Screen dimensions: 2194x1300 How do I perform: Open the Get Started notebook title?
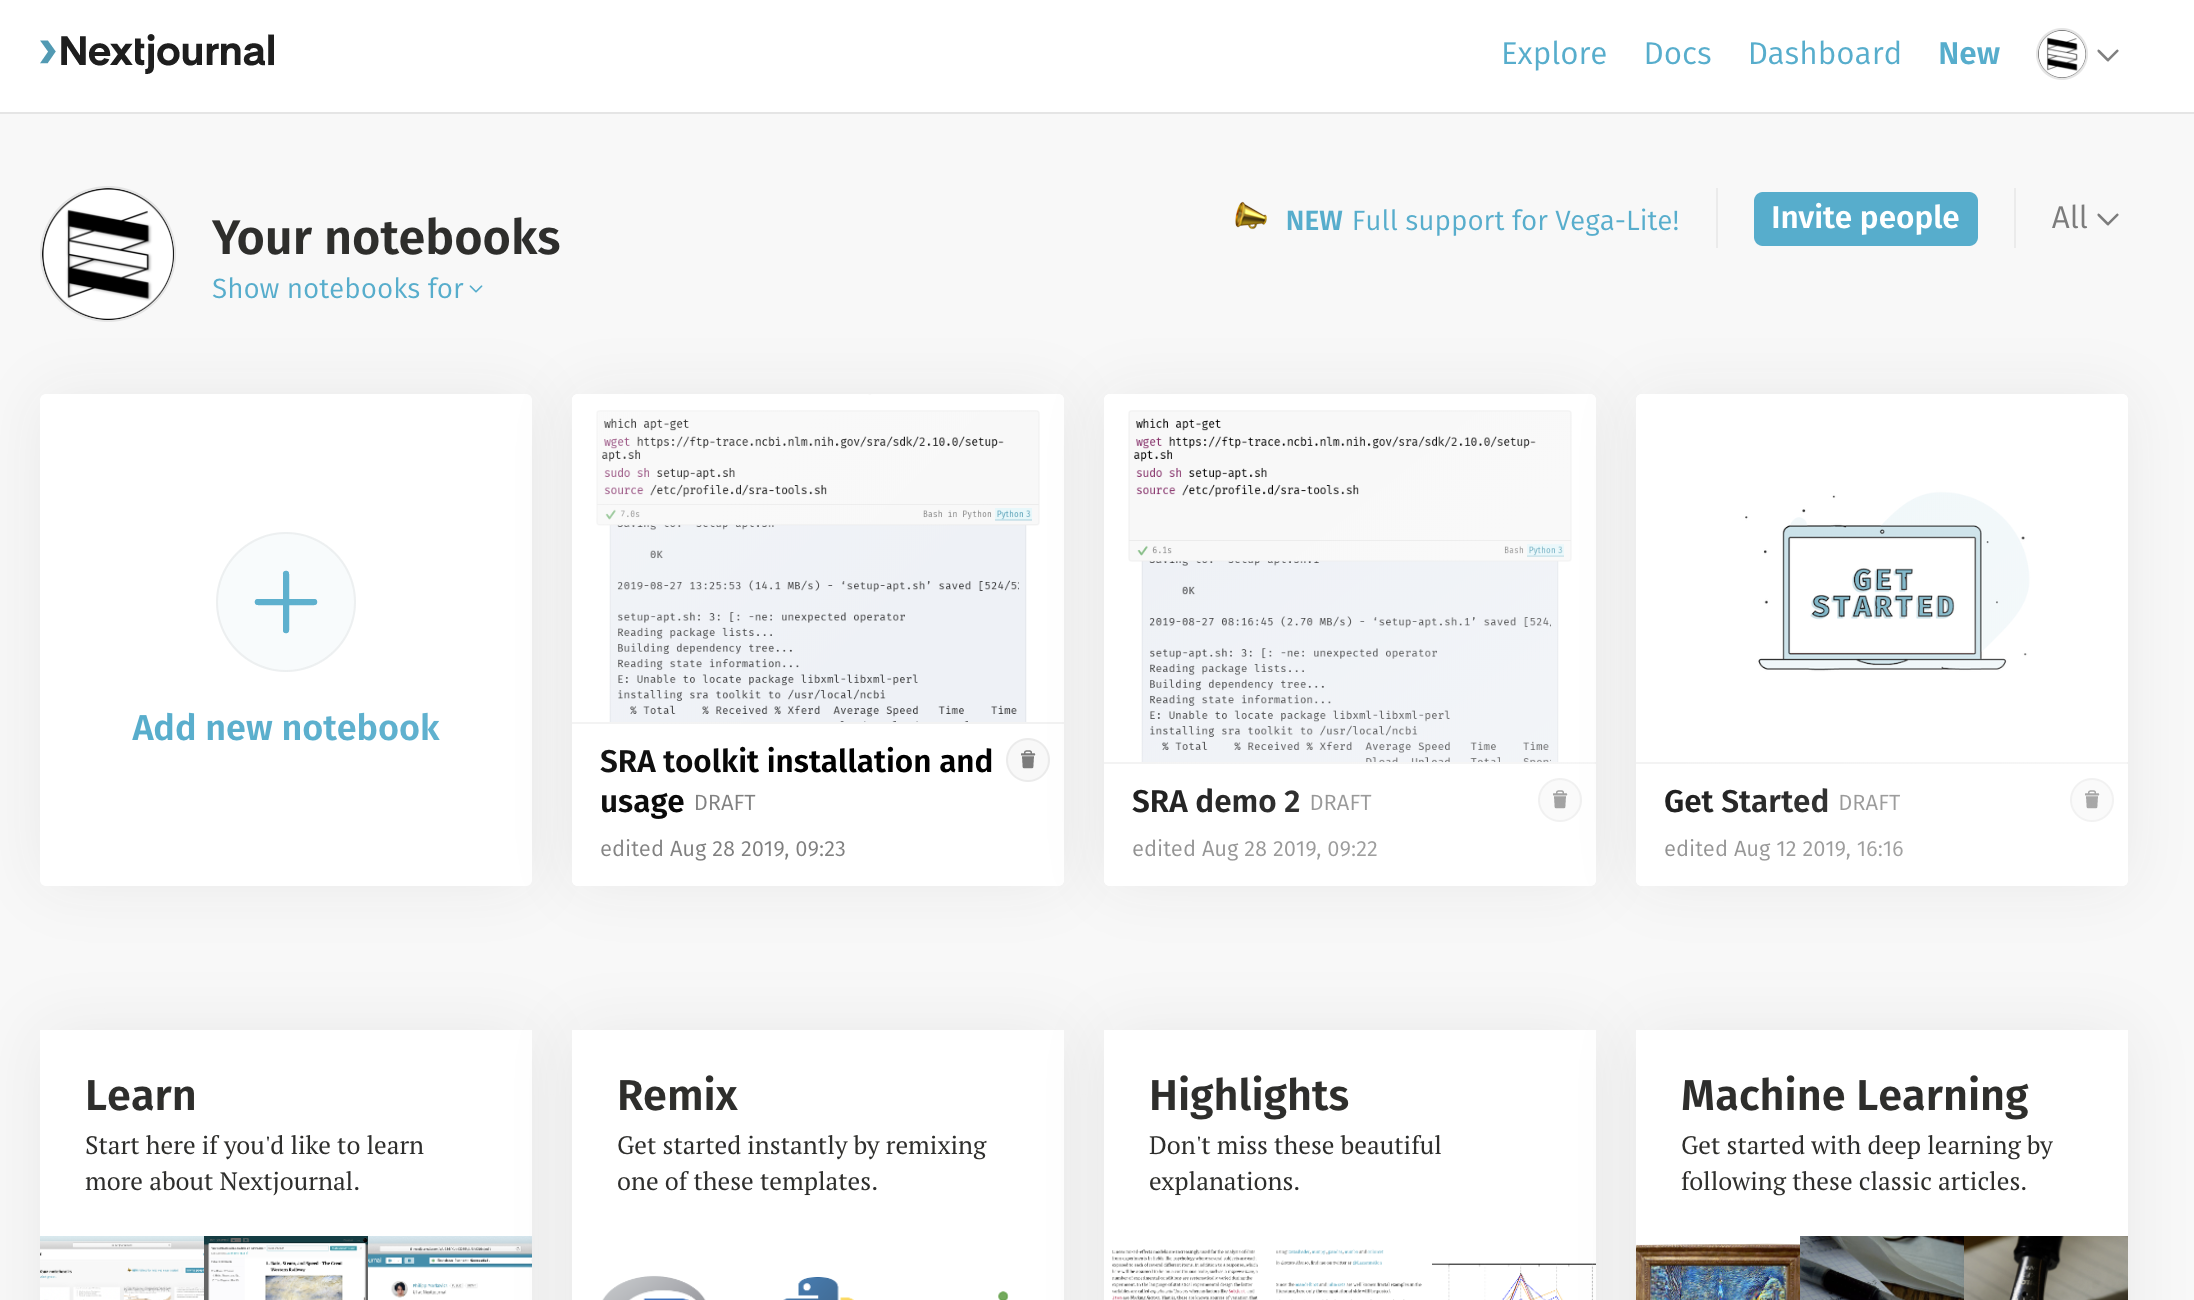pyautogui.click(x=1746, y=801)
